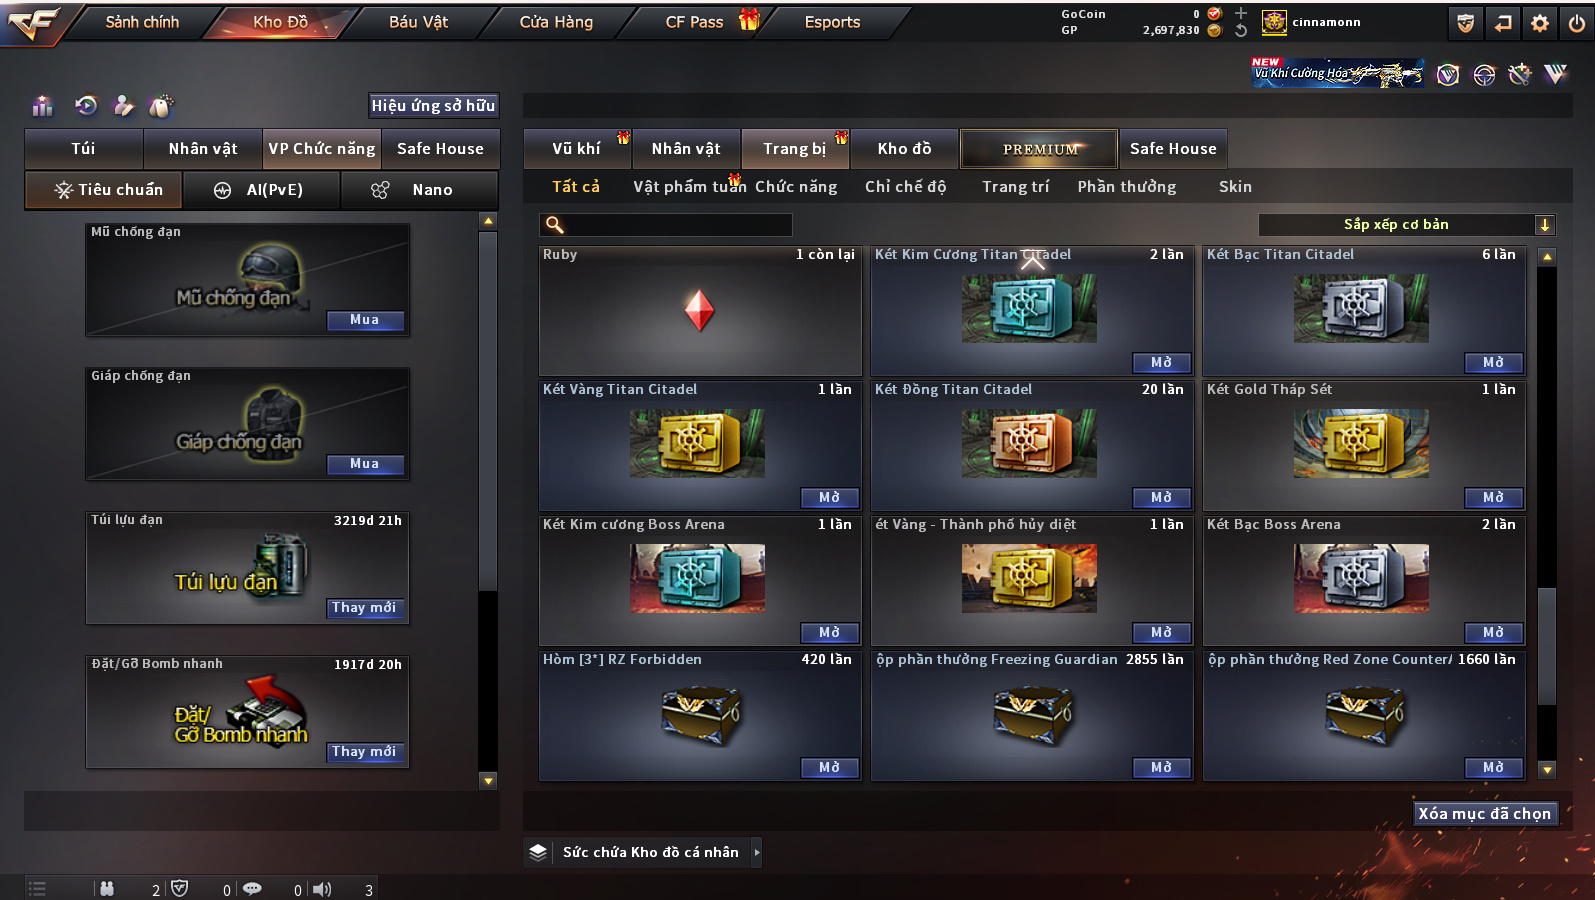Switch to Nano mode toggle

point(419,189)
